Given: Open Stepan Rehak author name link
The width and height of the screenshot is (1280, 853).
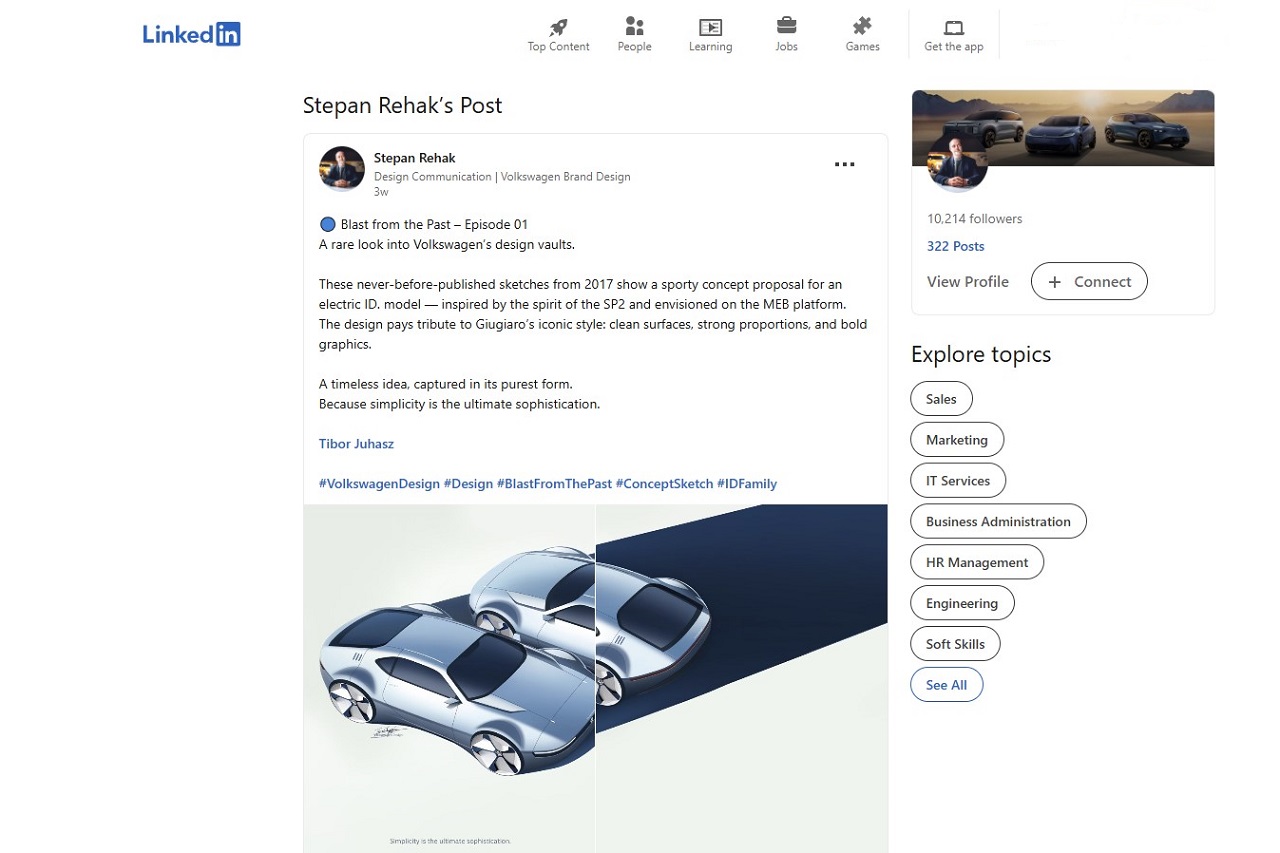Looking at the screenshot, I should pyautogui.click(x=414, y=158).
